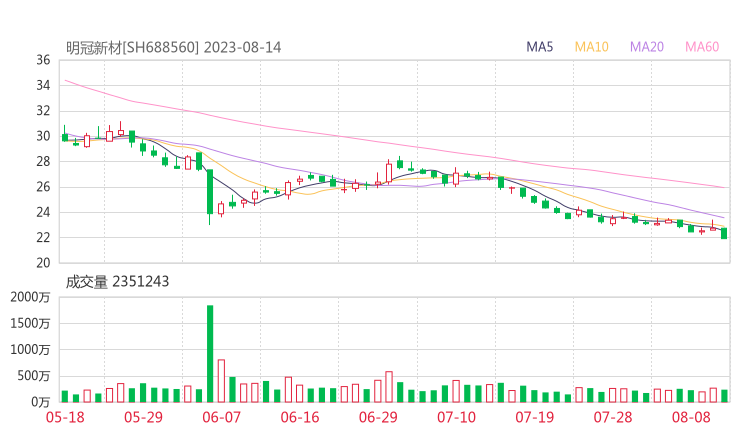Viewport: 740px width, 440px height.
Task: Click the 05-18 date axis label
Action: pos(65,417)
